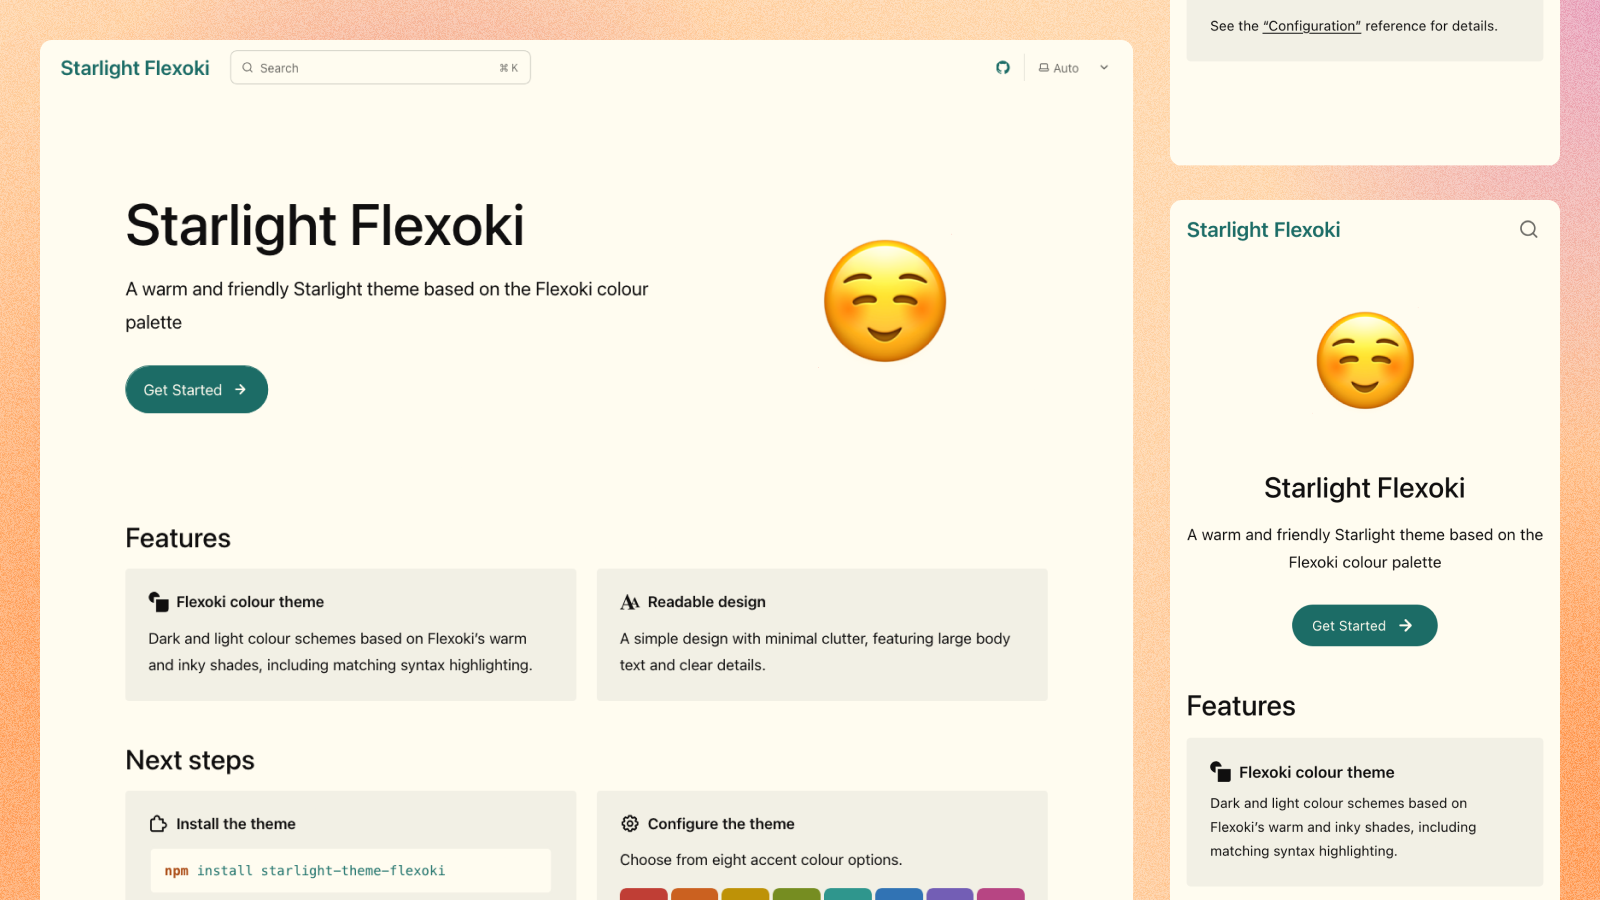Click the smiling emoji image in desktop hero
Viewport: 1600px width, 900px height.
pyautogui.click(x=885, y=301)
